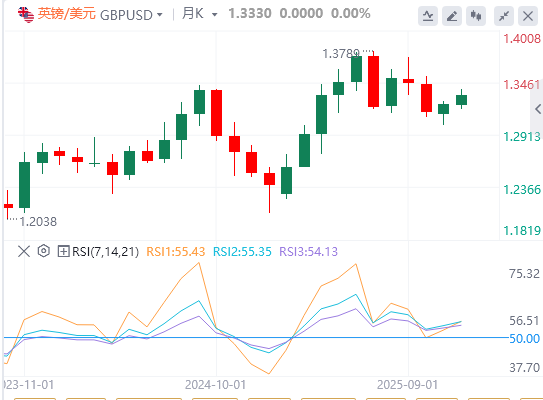Open the indicator line chart icon

point(428,16)
